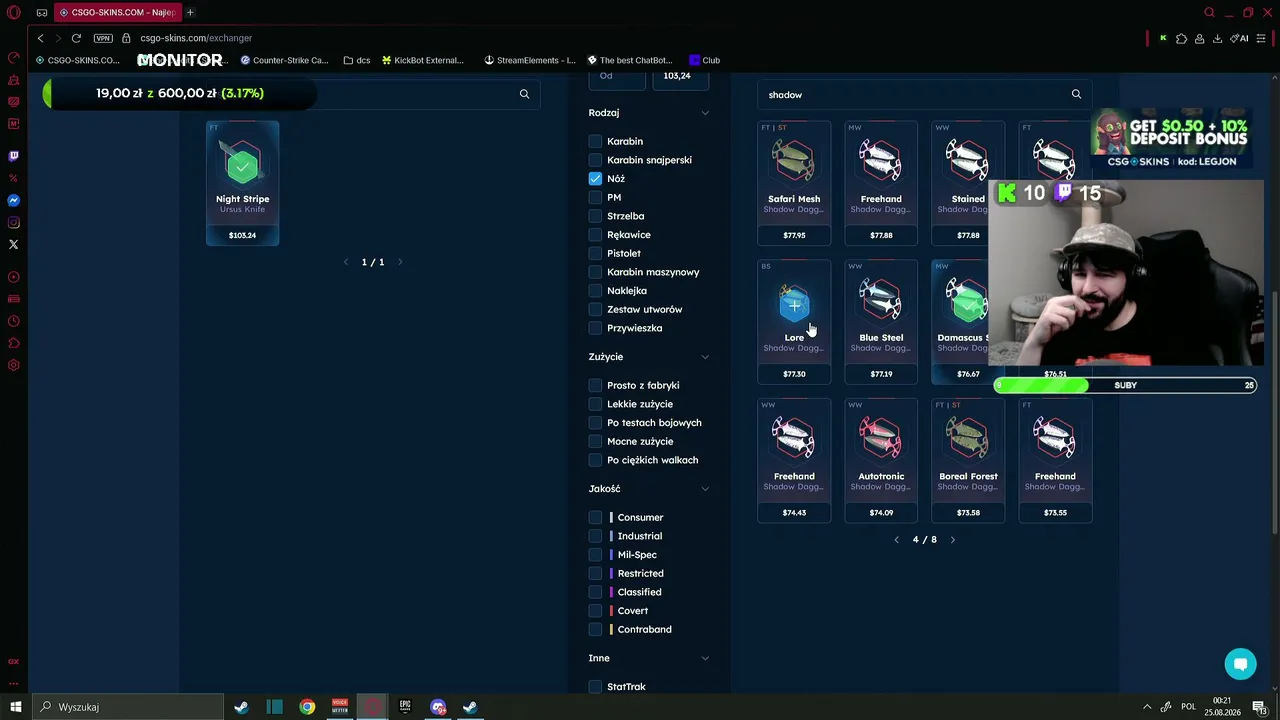Check the Prosto z fabryki wear option
This screenshot has height=720, width=1280.
595,385
